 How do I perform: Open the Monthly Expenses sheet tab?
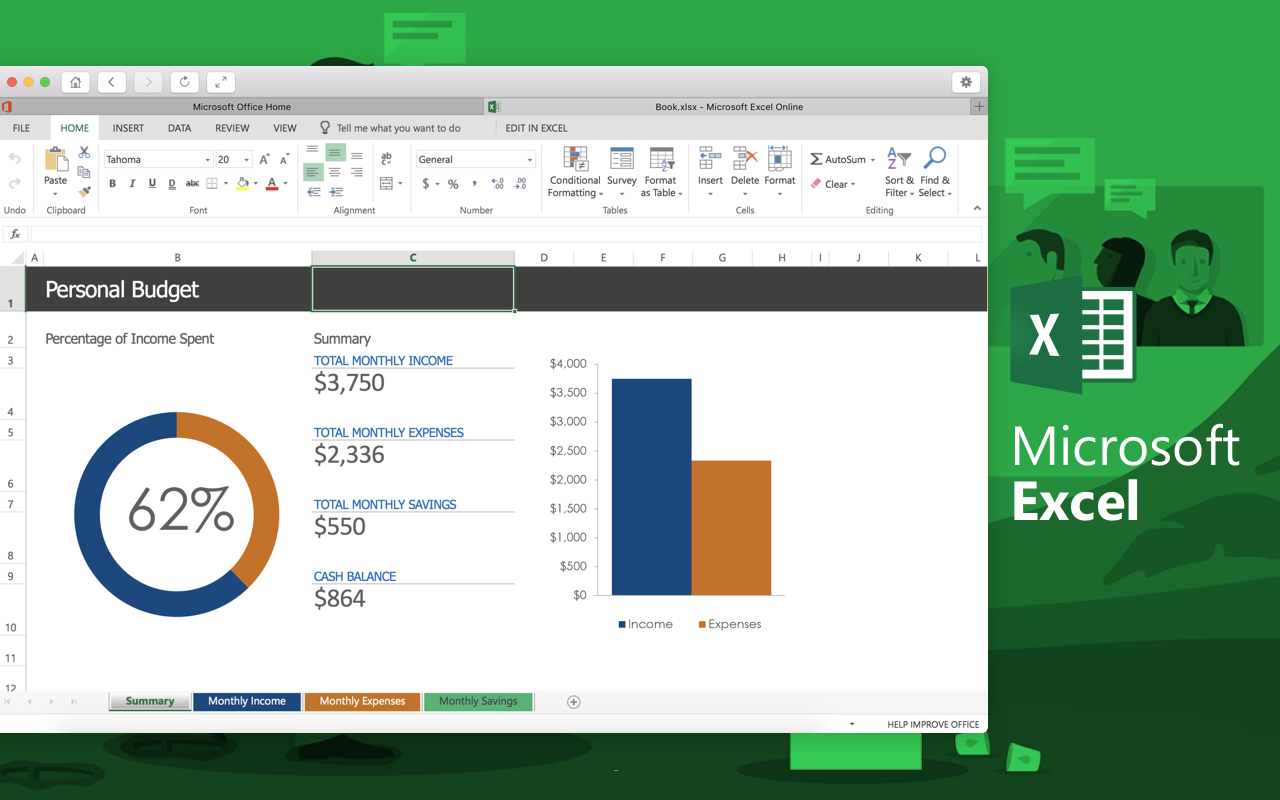[x=362, y=701]
